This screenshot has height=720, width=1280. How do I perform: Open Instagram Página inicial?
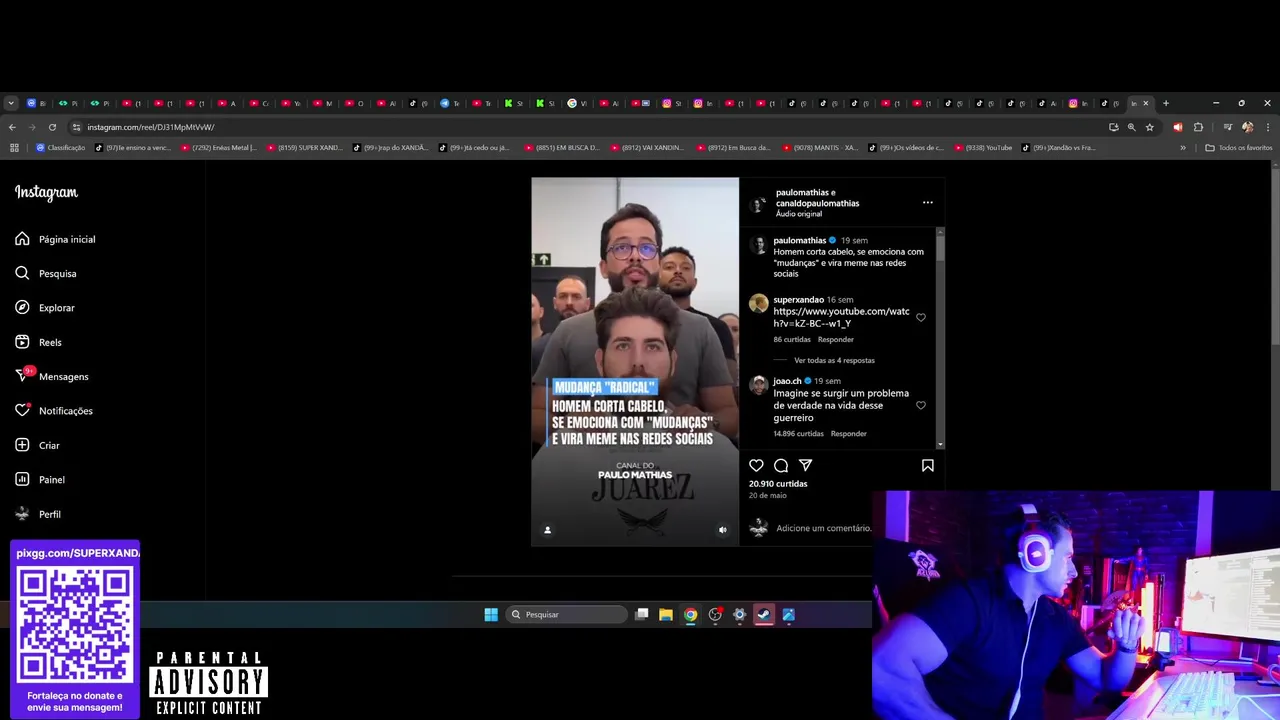click(x=55, y=239)
